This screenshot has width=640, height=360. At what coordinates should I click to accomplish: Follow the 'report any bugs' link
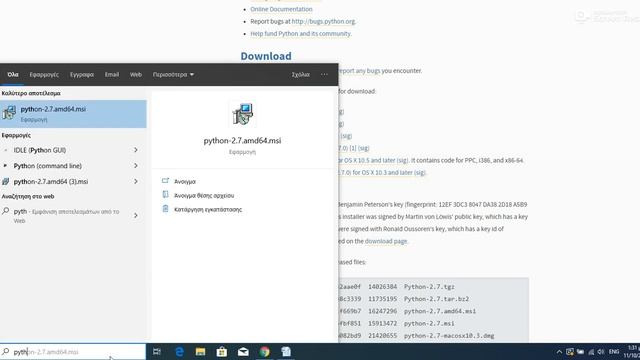point(360,71)
